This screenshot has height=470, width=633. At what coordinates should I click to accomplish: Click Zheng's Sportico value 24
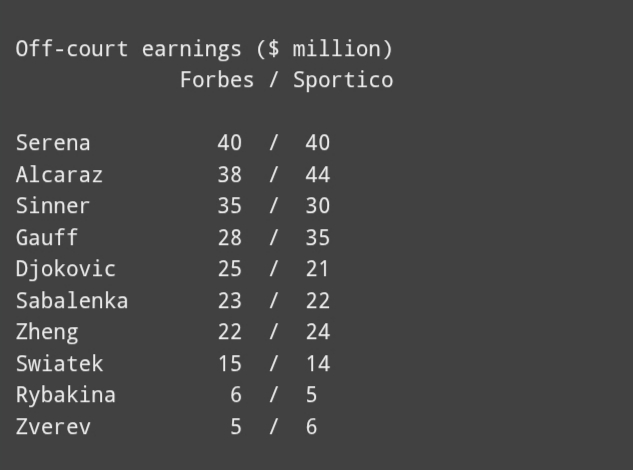click(x=317, y=332)
